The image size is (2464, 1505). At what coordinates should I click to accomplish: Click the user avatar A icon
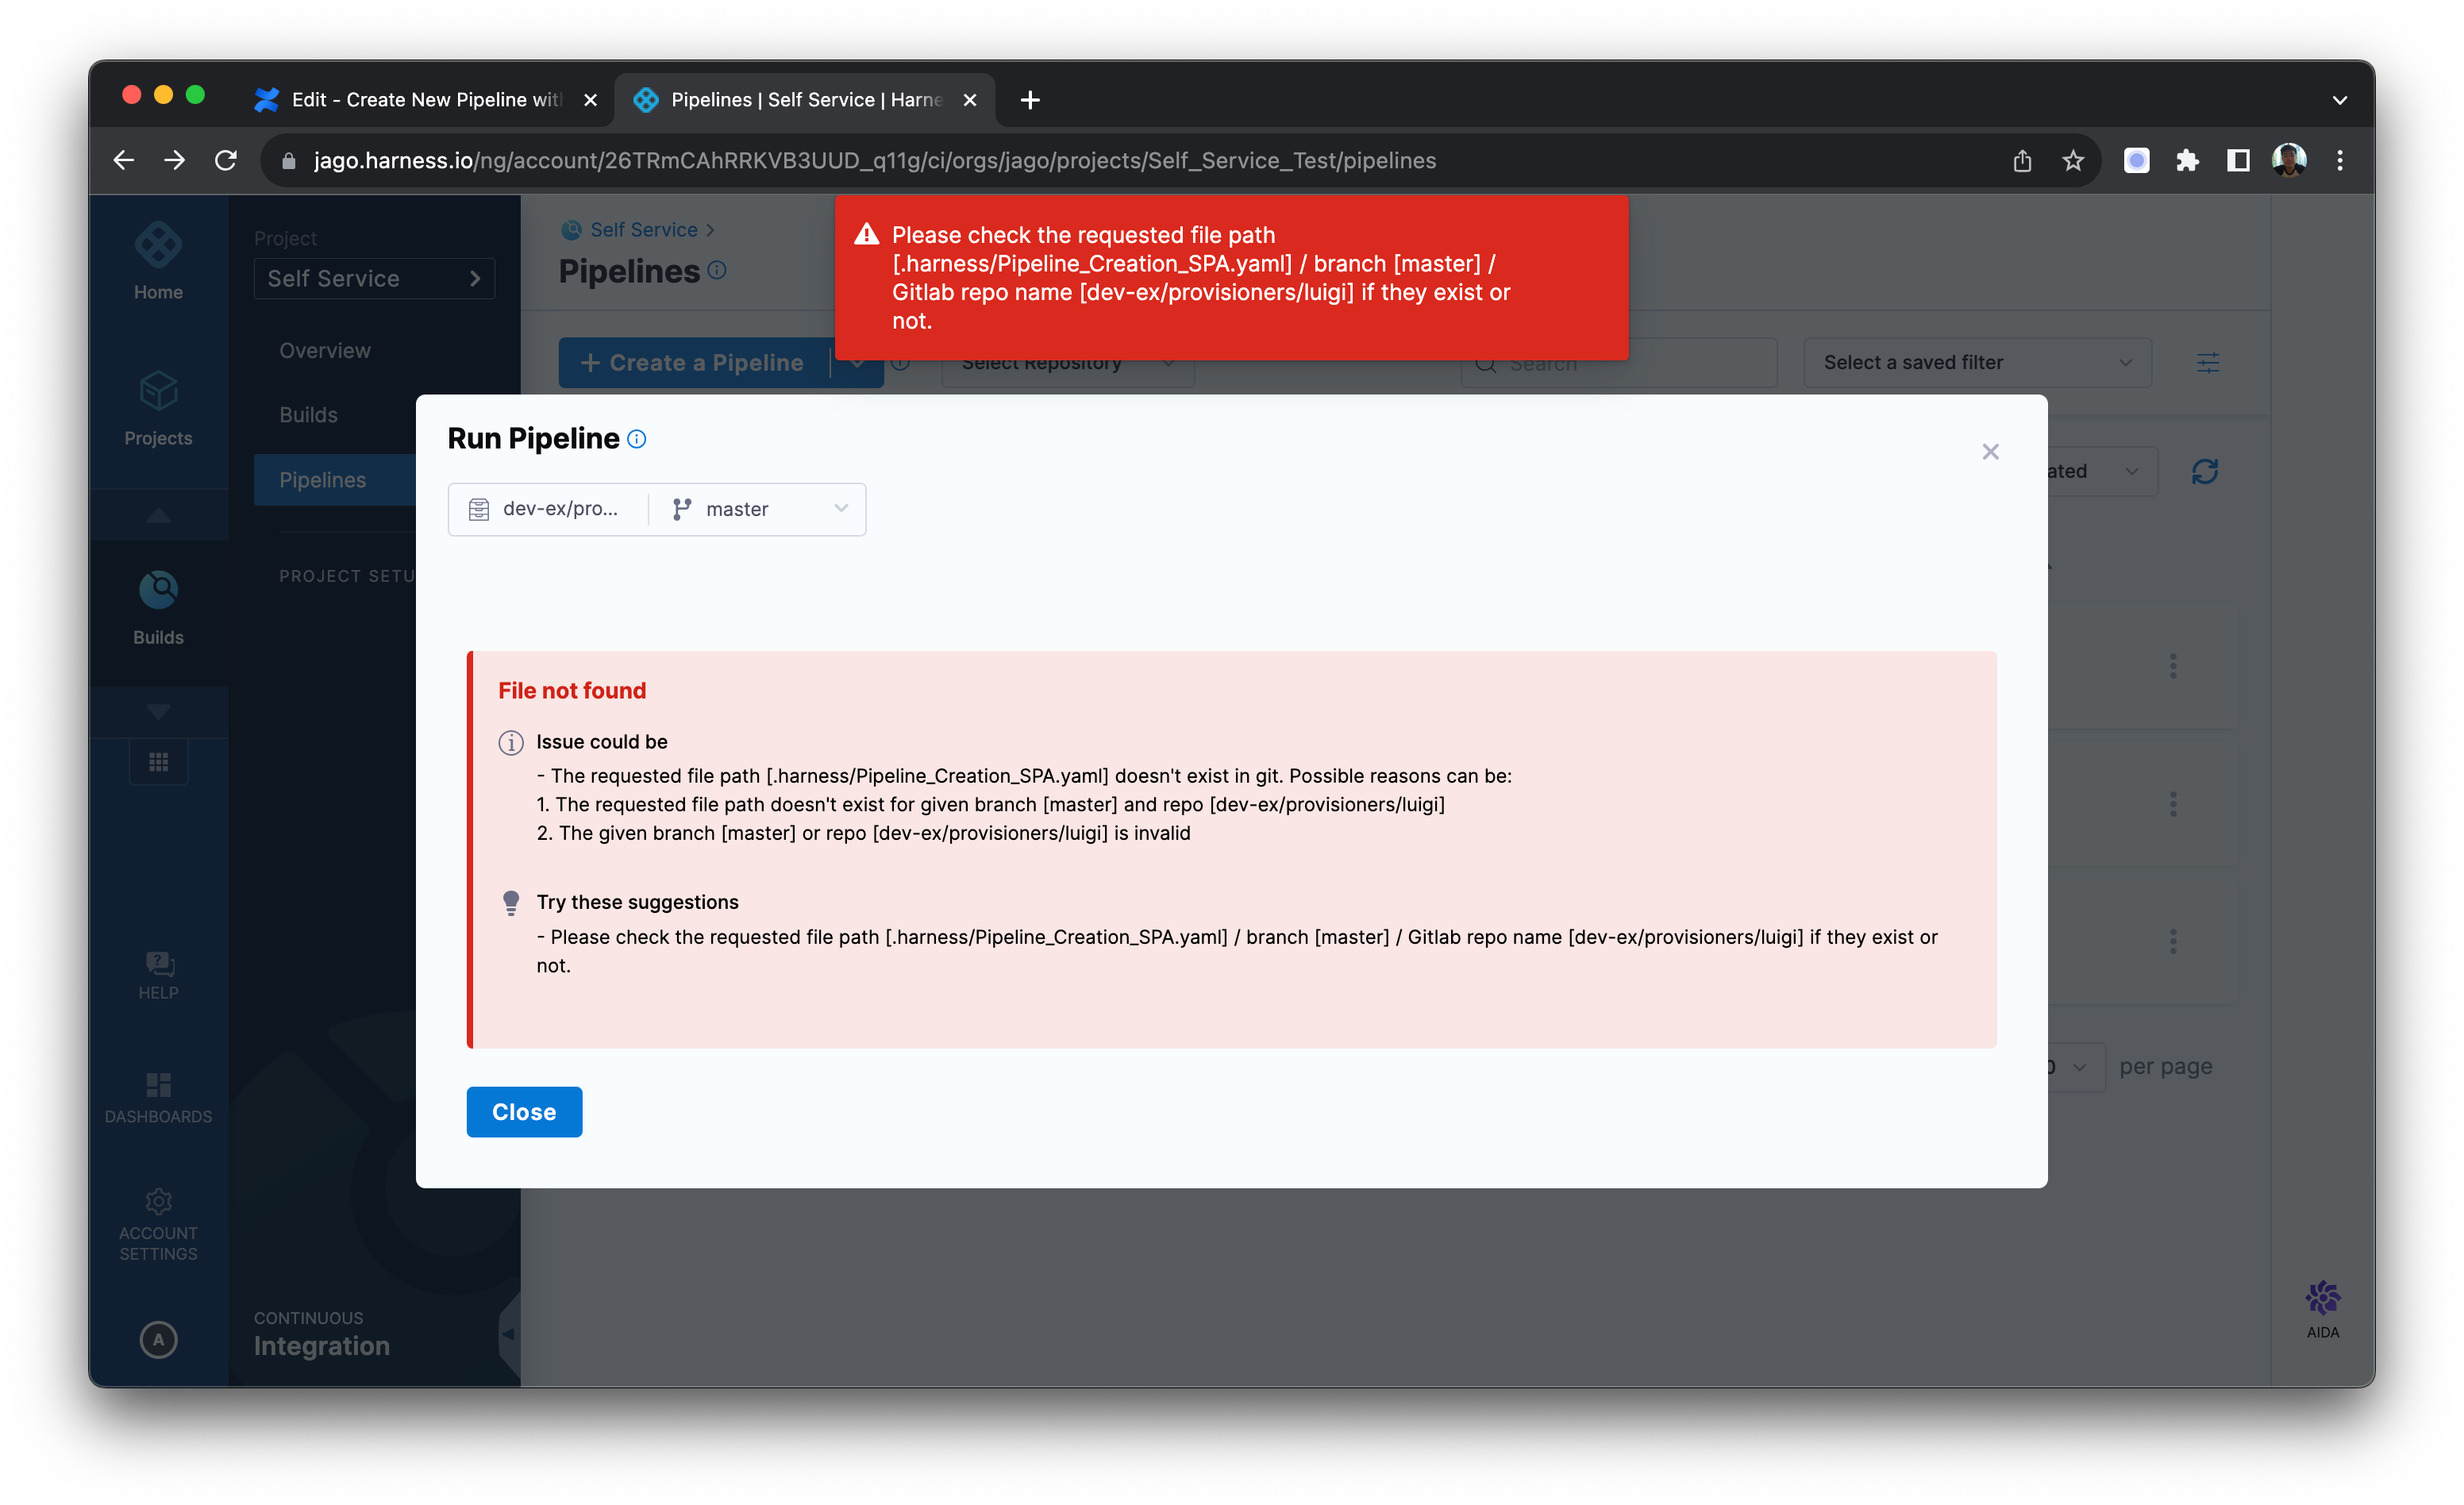click(x=158, y=1338)
